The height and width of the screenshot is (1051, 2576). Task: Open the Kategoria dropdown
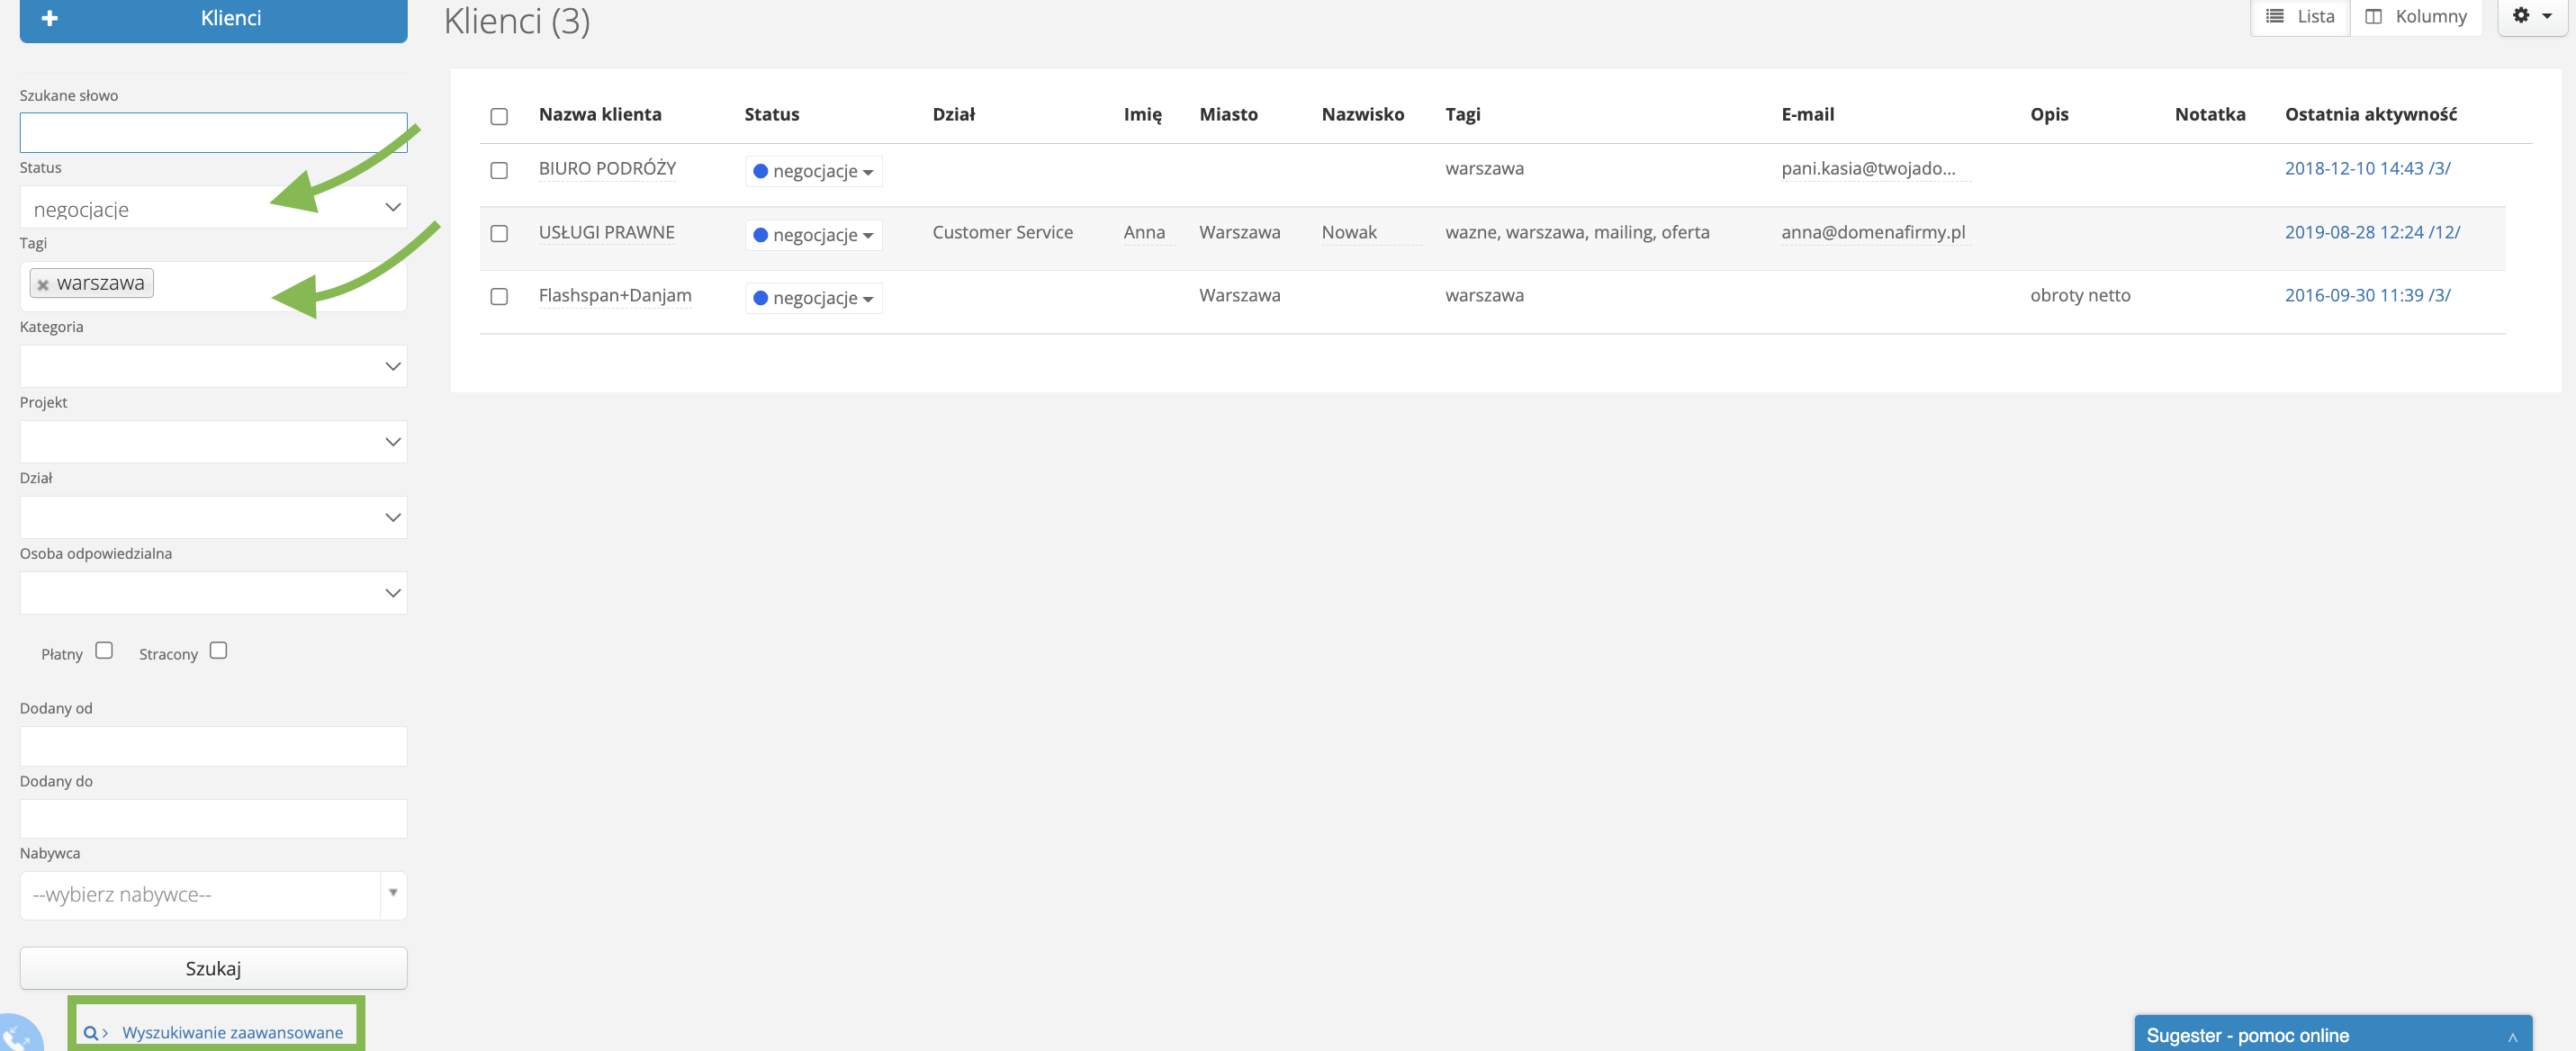coord(213,367)
